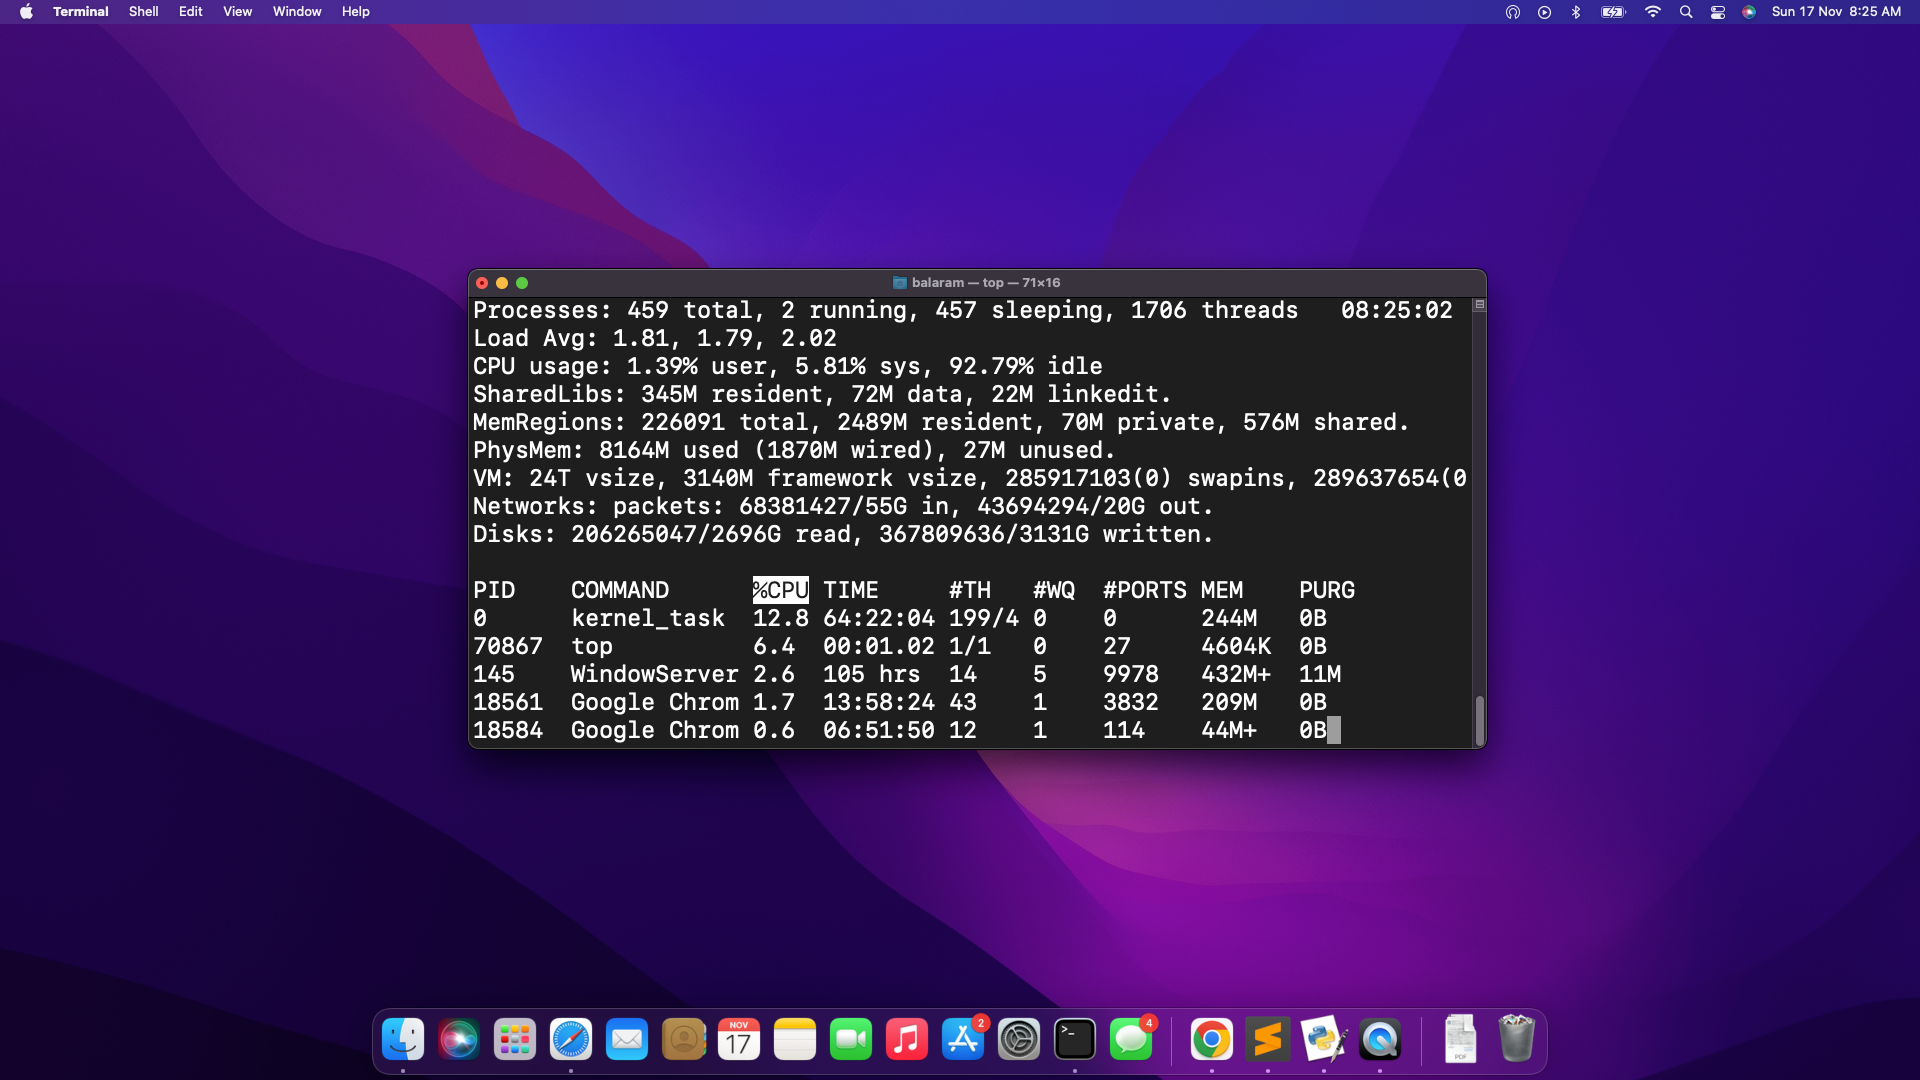Toggle Control Center in menu bar
1920x1080 pixels.
tap(1718, 12)
